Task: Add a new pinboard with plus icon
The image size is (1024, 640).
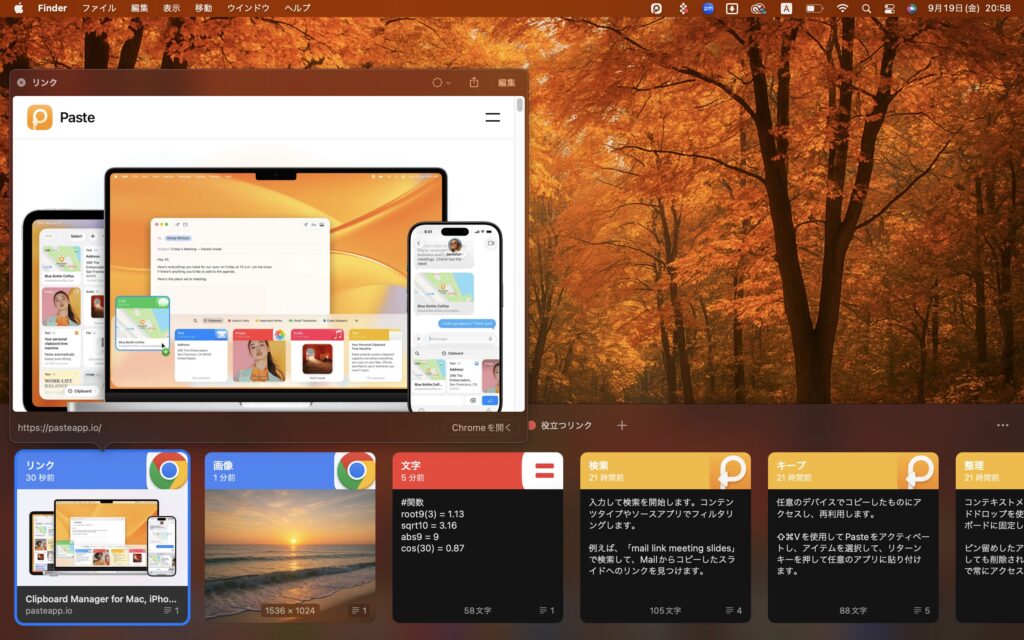Action: click(x=622, y=426)
